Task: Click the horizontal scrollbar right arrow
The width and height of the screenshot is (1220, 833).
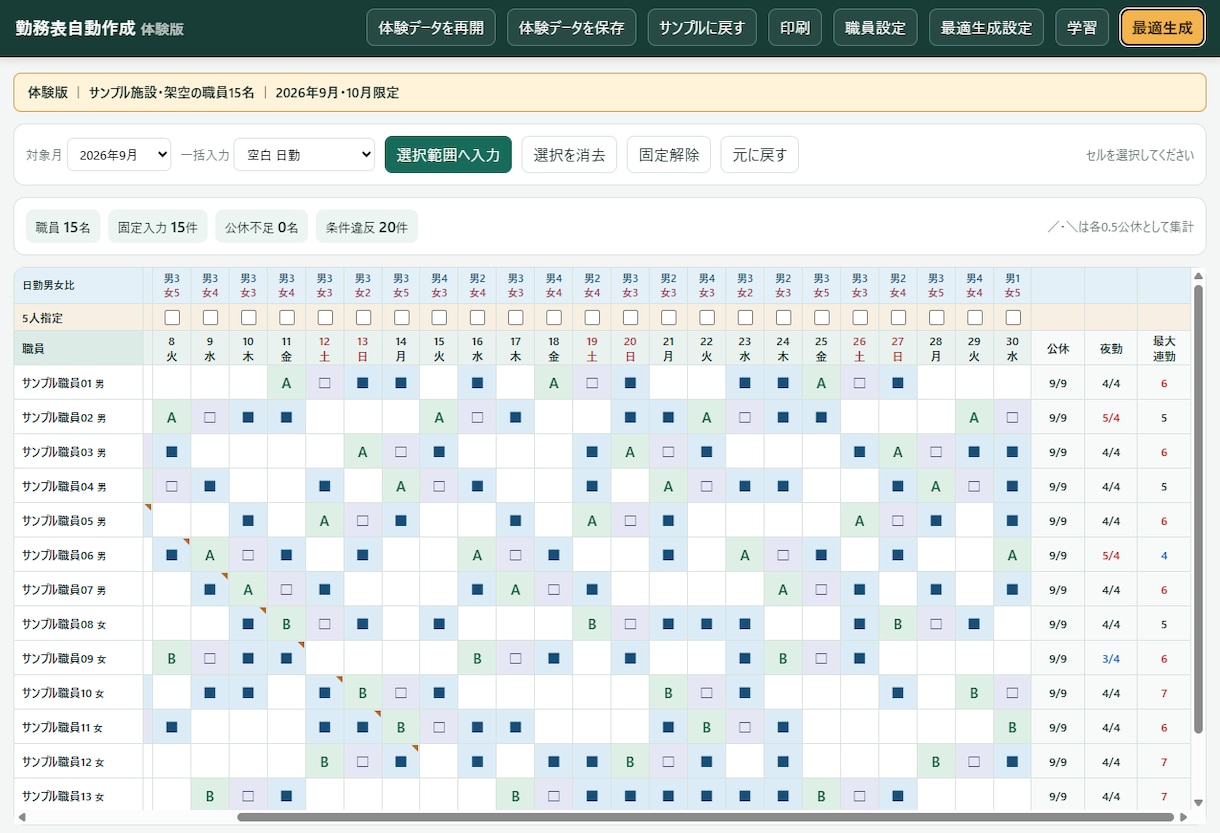Action: [1182, 817]
